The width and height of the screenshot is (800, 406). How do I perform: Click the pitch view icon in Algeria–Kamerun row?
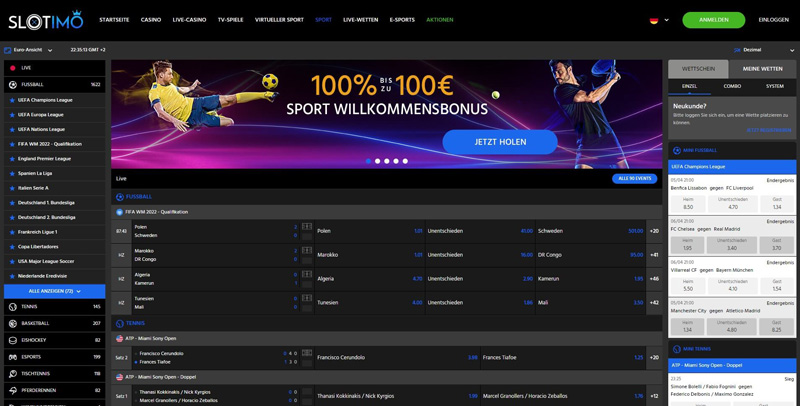click(x=307, y=274)
